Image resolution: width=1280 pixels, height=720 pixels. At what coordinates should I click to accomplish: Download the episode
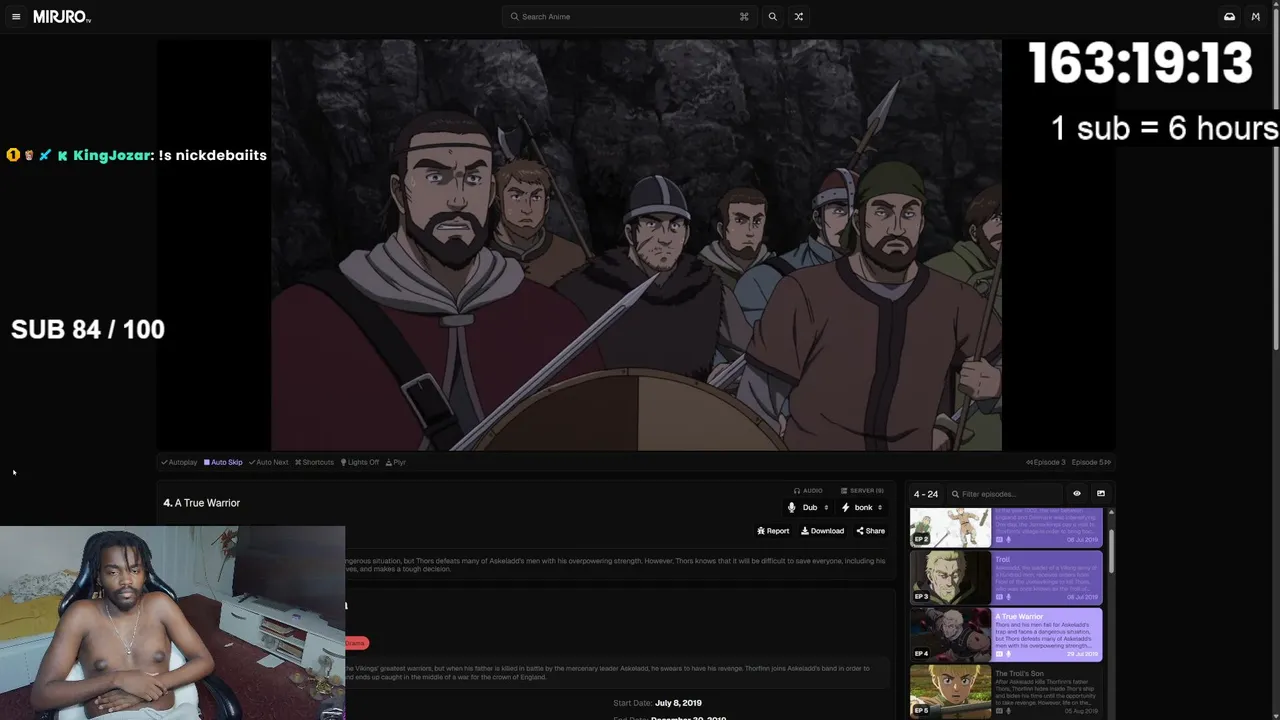(822, 531)
